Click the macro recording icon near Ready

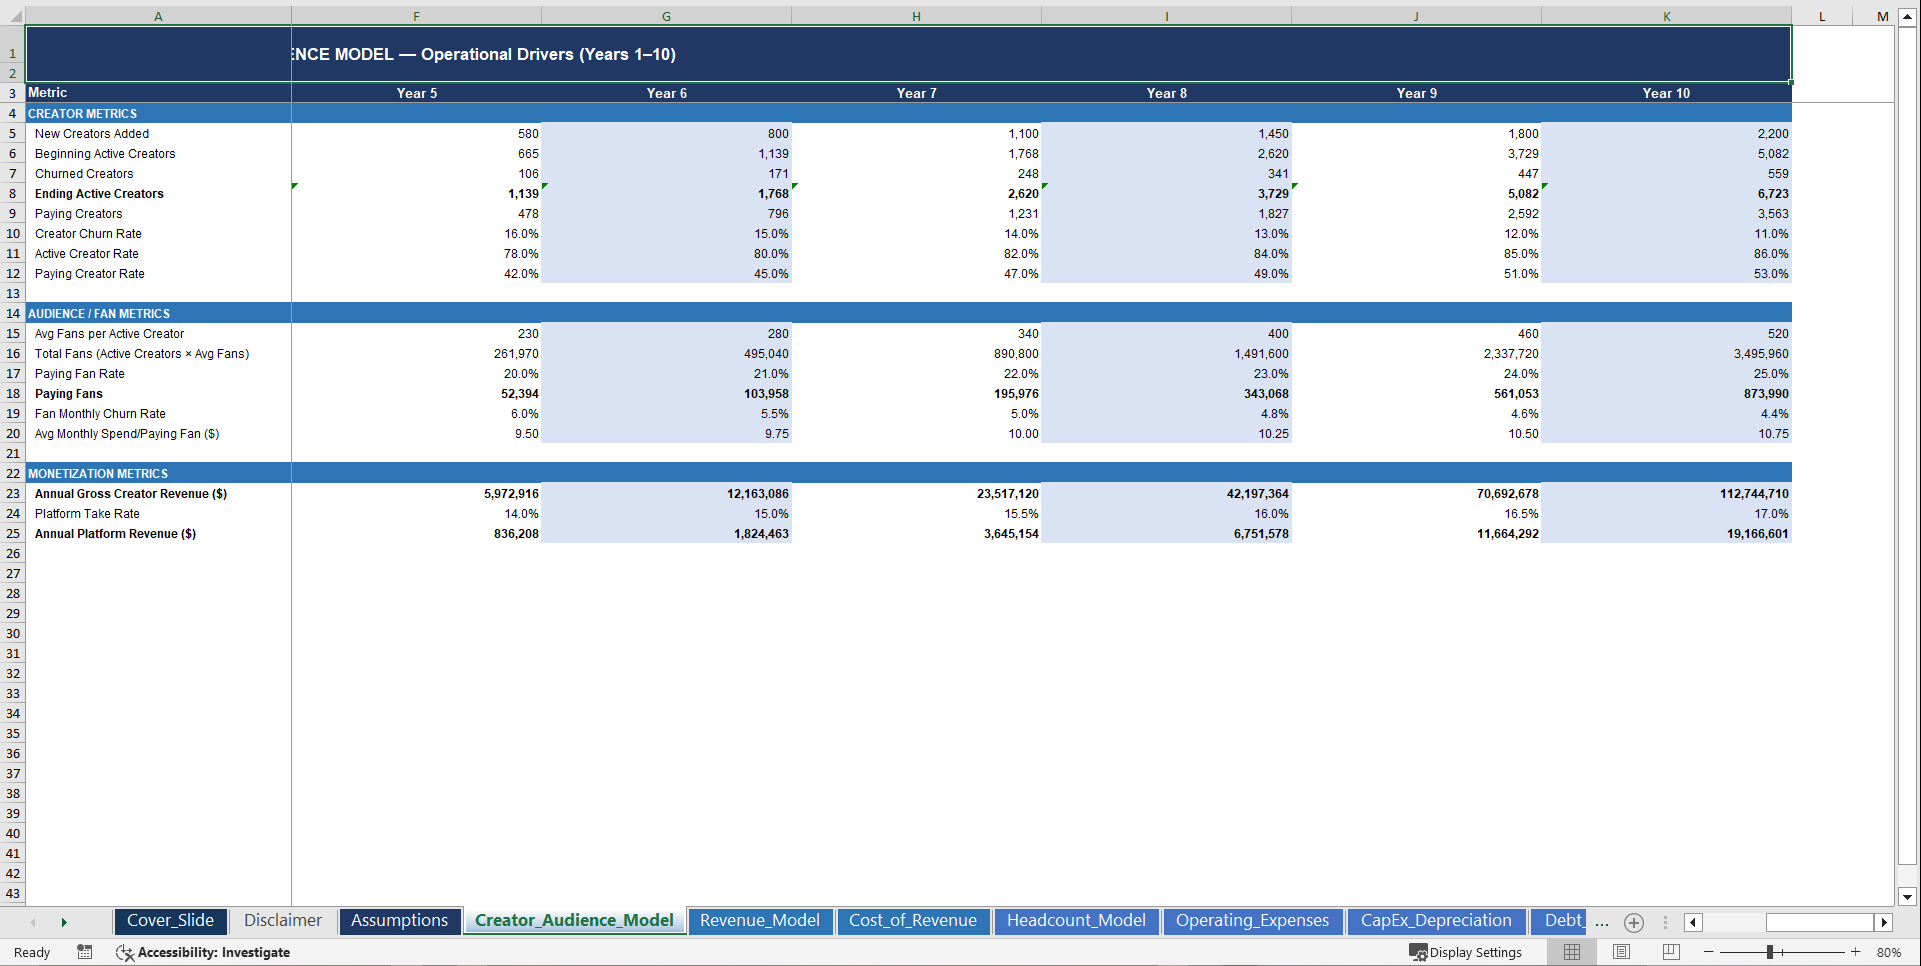[x=84, y=952]
